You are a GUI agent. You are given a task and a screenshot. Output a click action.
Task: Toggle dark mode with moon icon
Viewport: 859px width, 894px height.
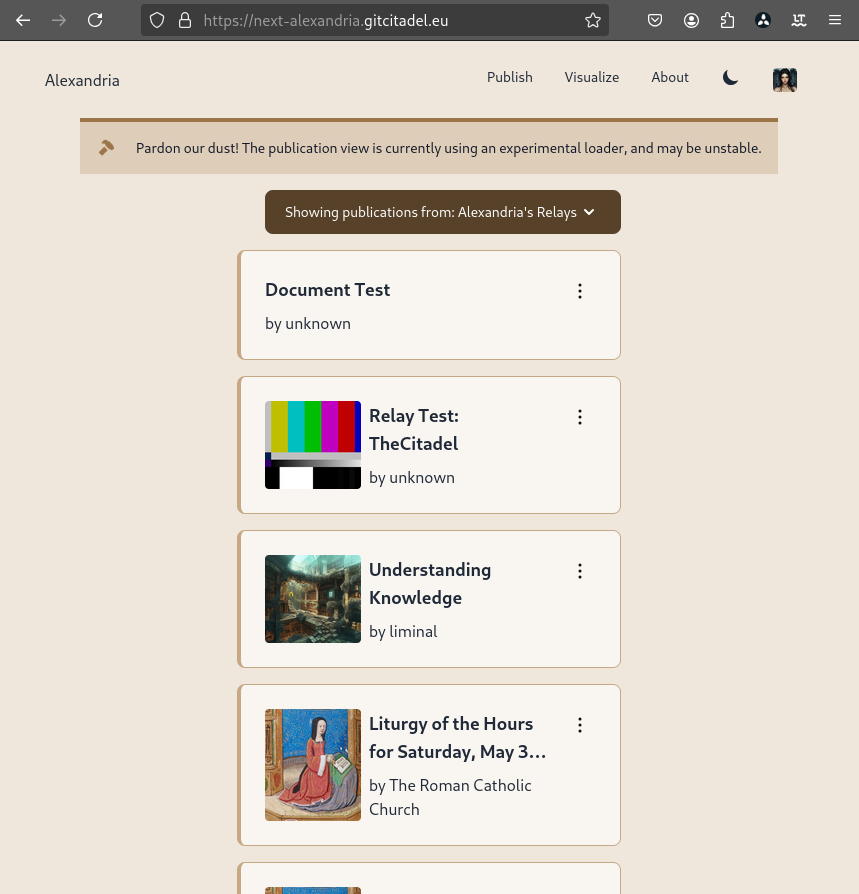pos(731,78)
